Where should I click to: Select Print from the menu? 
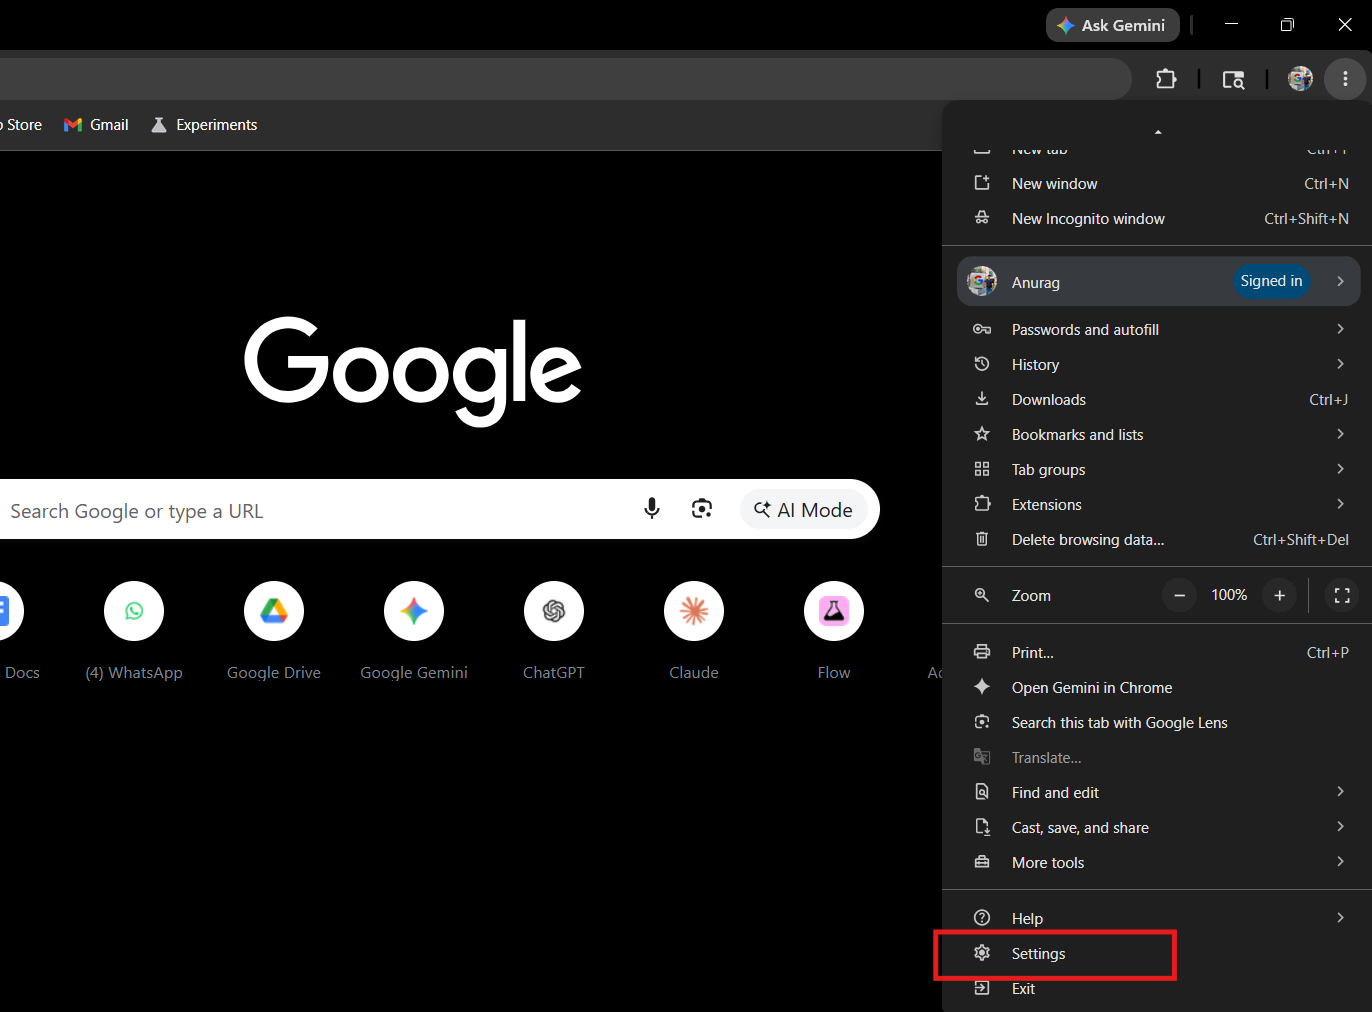[x=1158, y=653]
